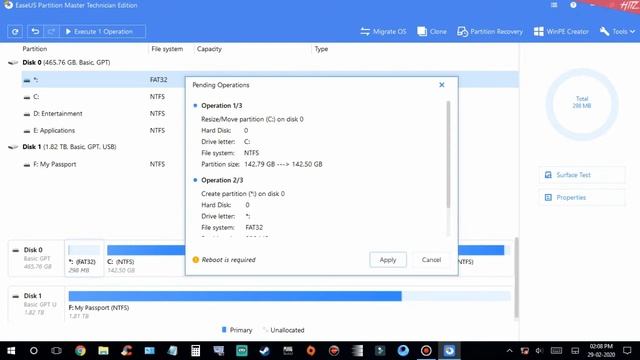Image resolution: width=640 pixels, height=360 pixels.
Task: Apply the pending operations
Action: (388, 260)
